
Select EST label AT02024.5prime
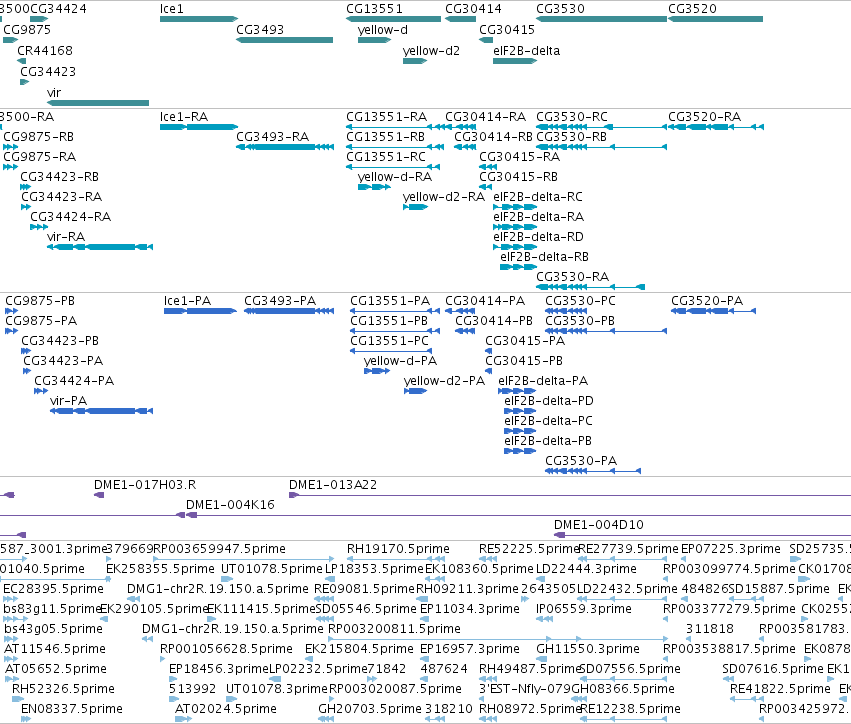pos(225,710)
